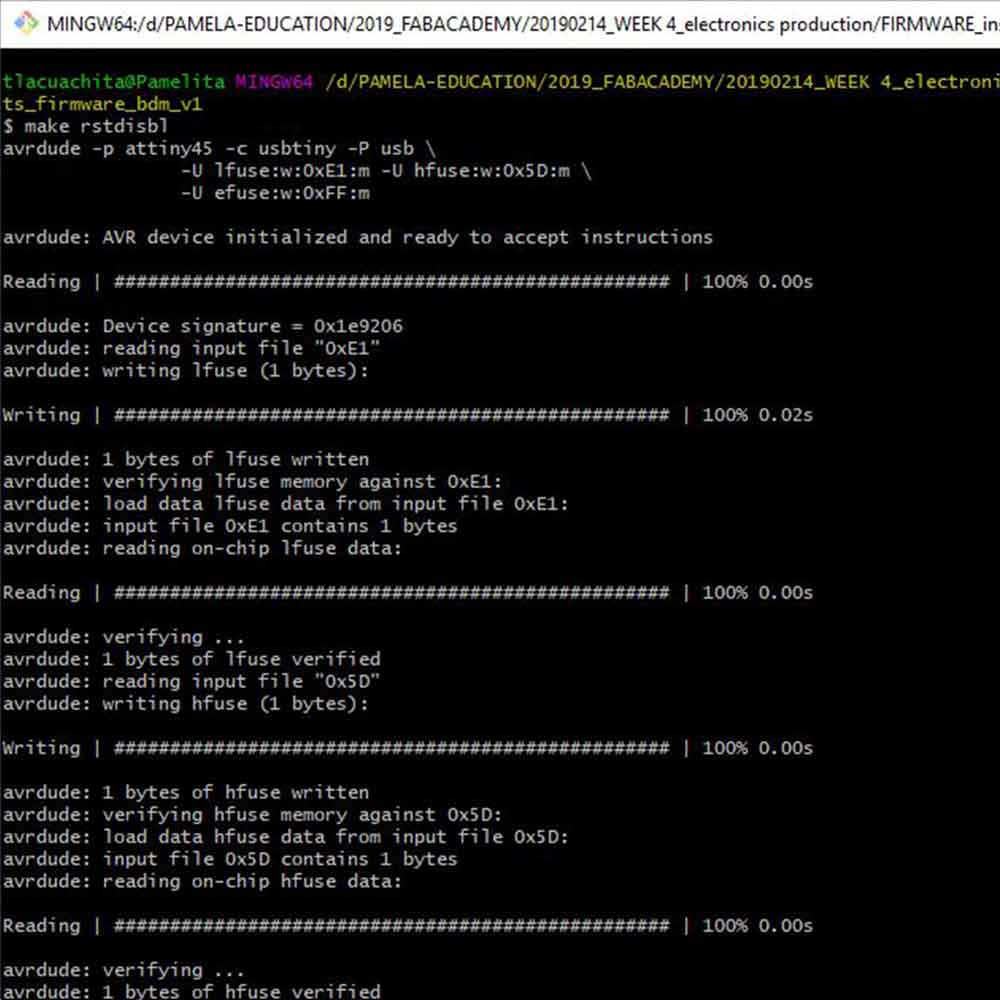Click 'verifying hfuse memory against 0x5D:' line

[x=253, y=814]
